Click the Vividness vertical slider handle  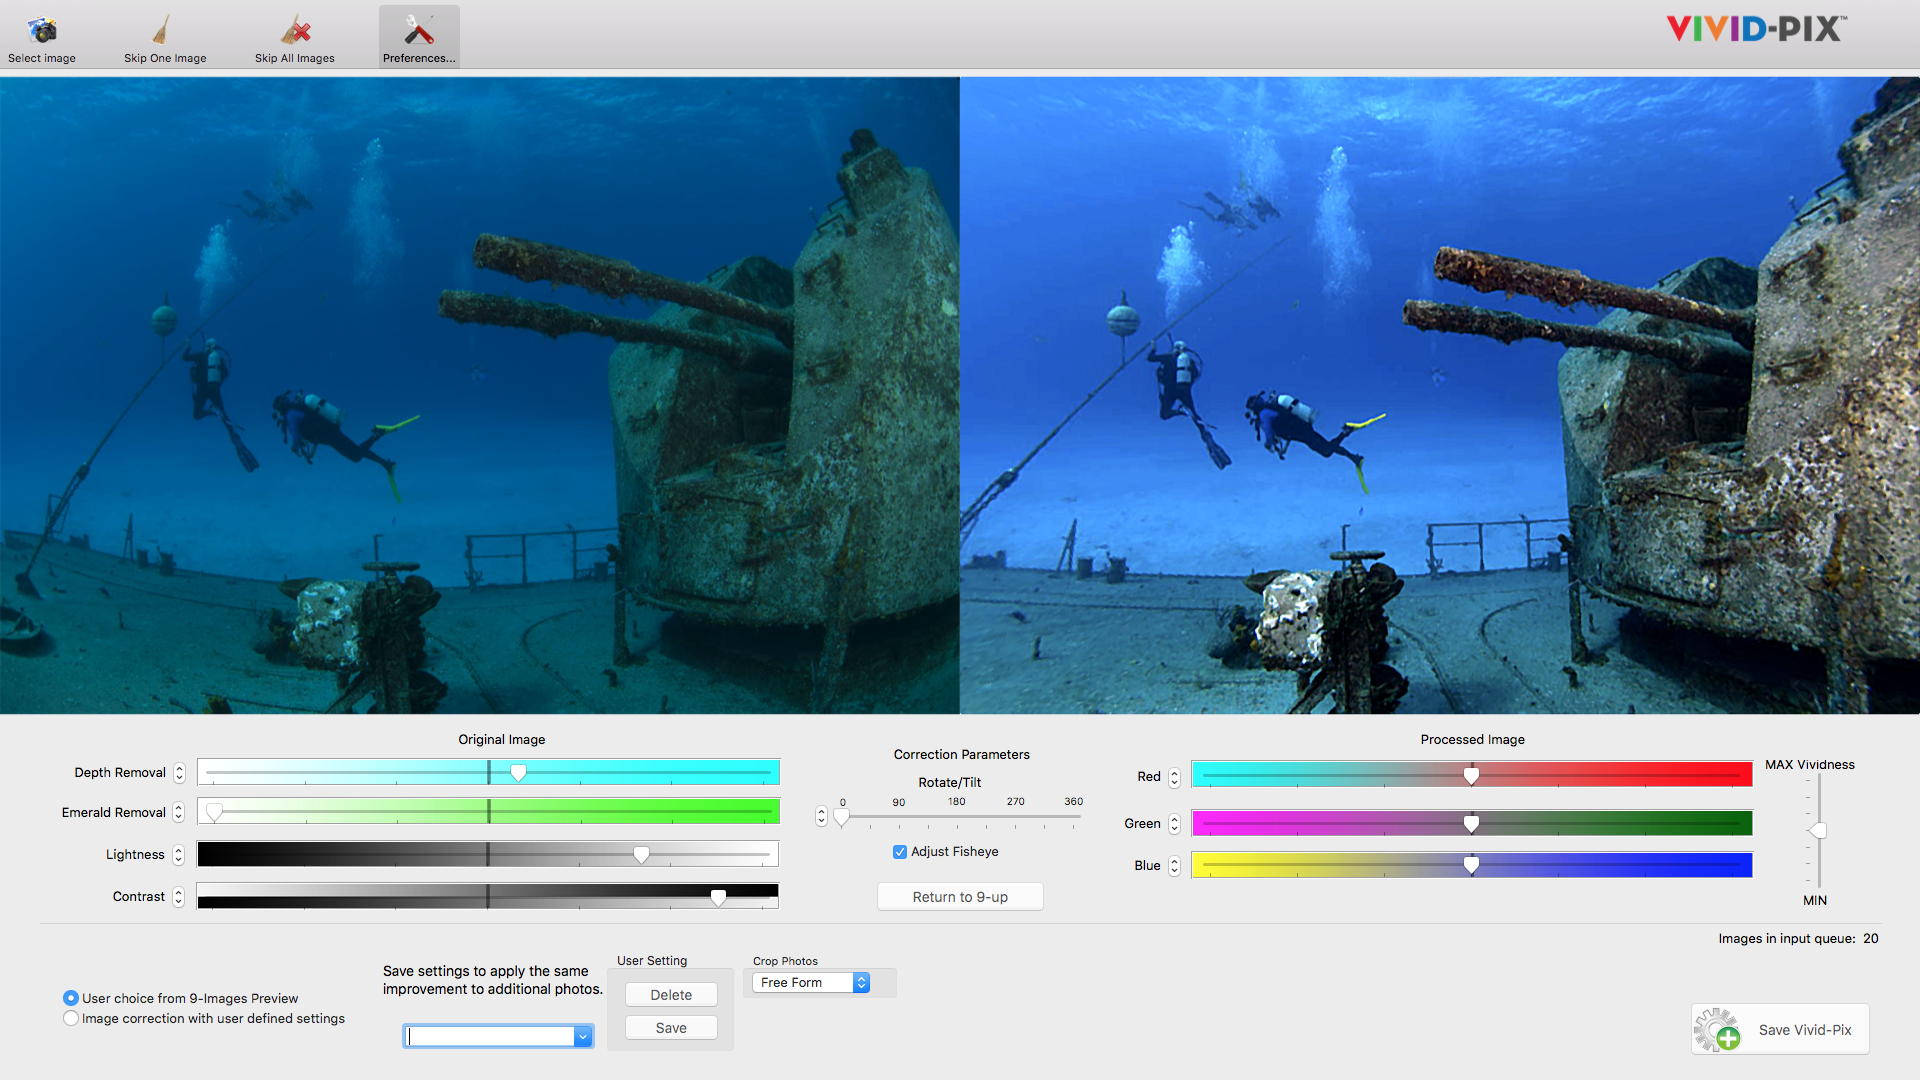pyautogui.click(x=1819, y=831)
